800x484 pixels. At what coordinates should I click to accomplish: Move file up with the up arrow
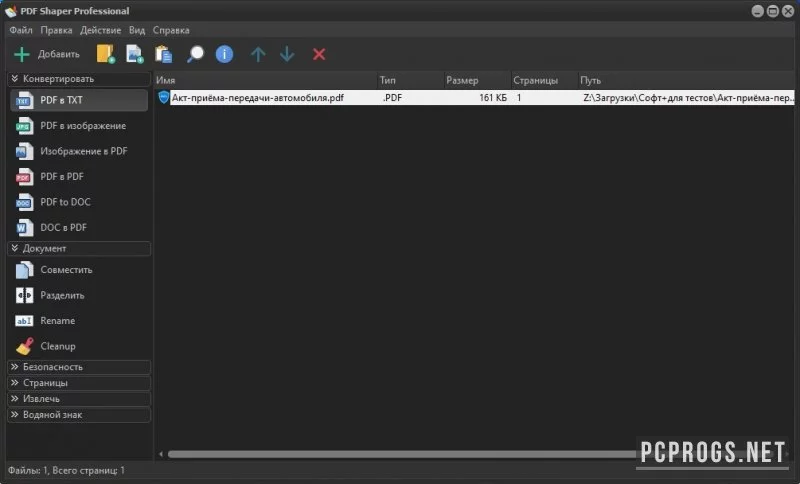258,54
